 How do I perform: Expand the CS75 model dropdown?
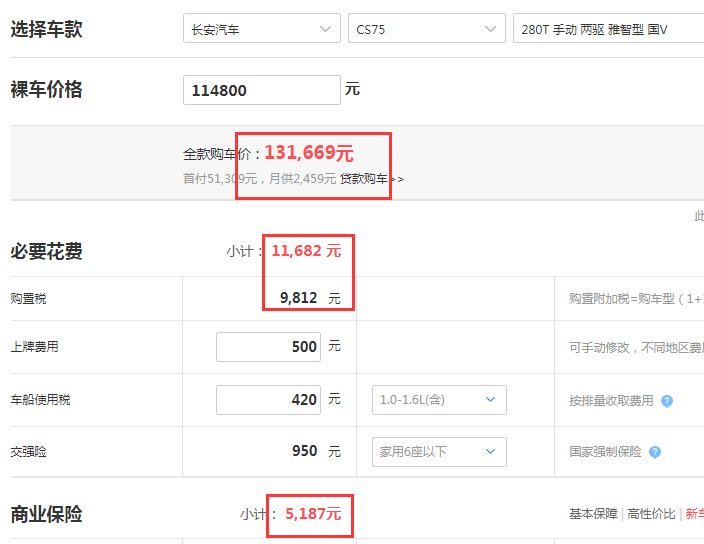[x=427, y=28]
